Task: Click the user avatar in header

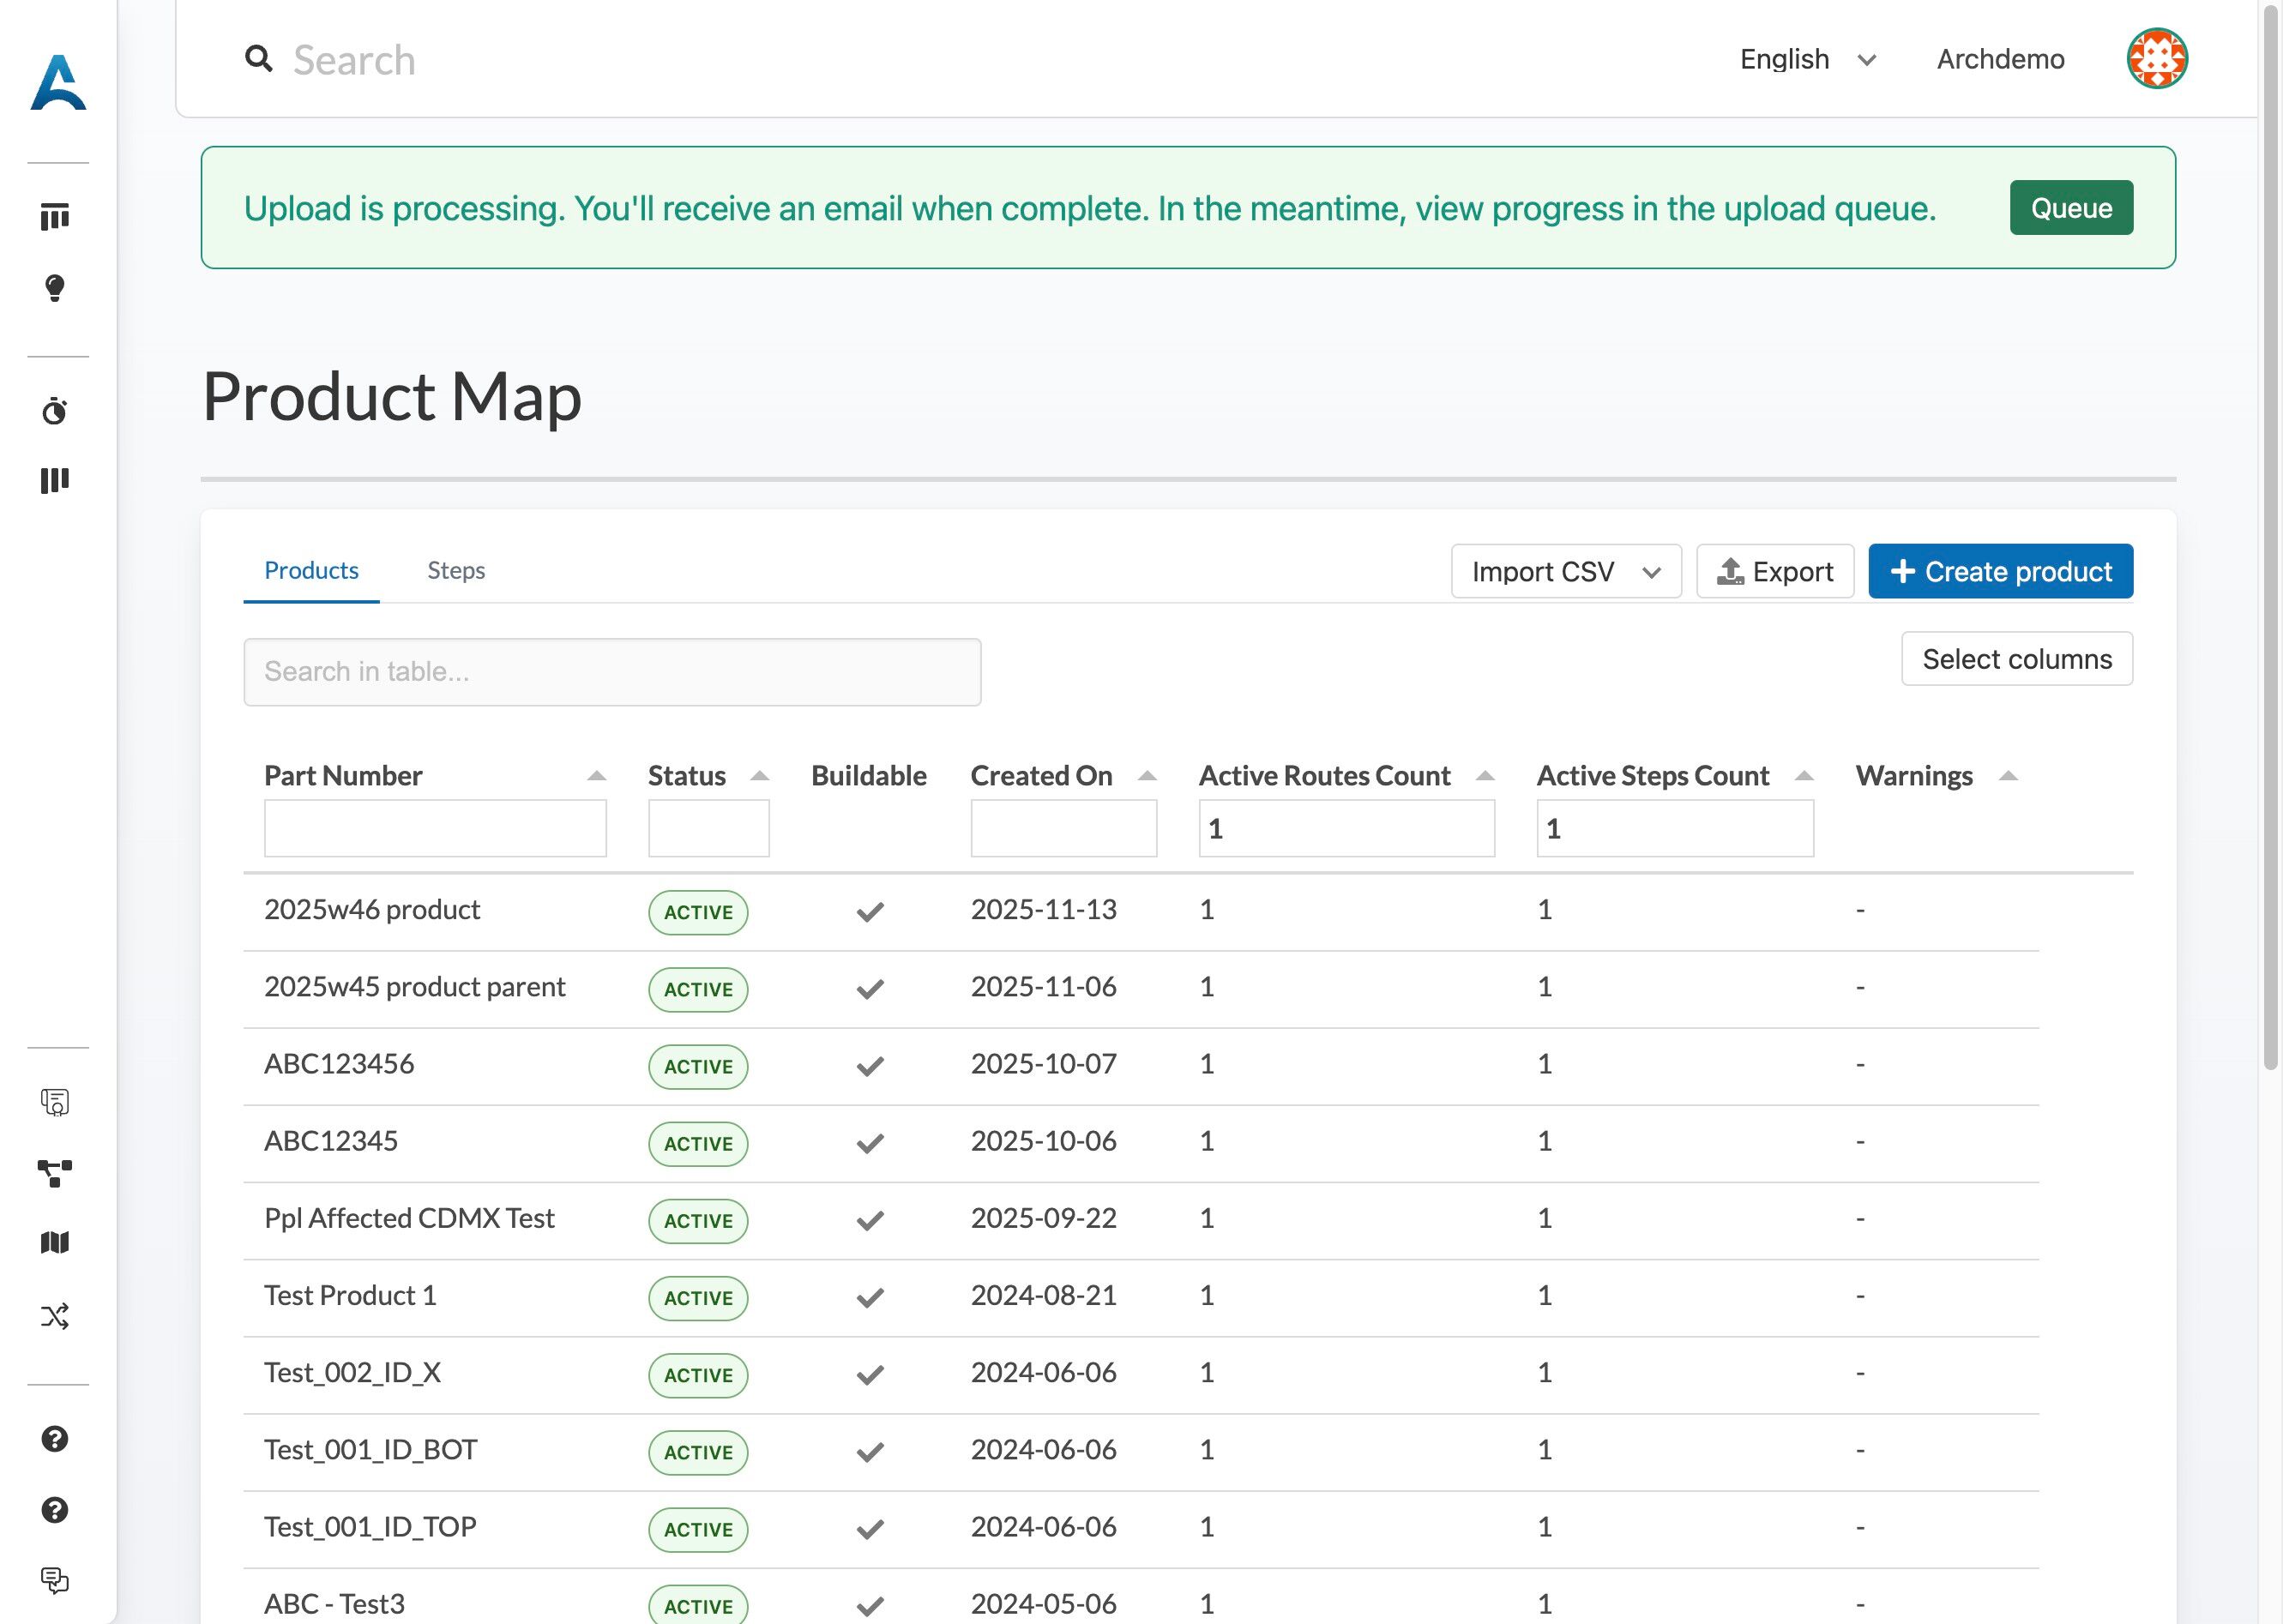Action: click(2156, 59)
